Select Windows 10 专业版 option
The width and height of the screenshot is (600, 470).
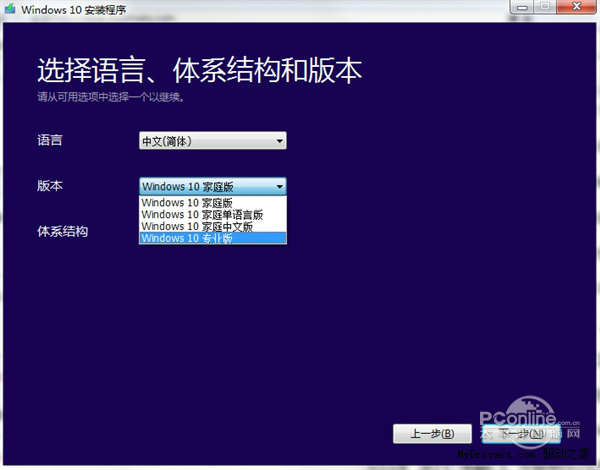click(213, 238)
